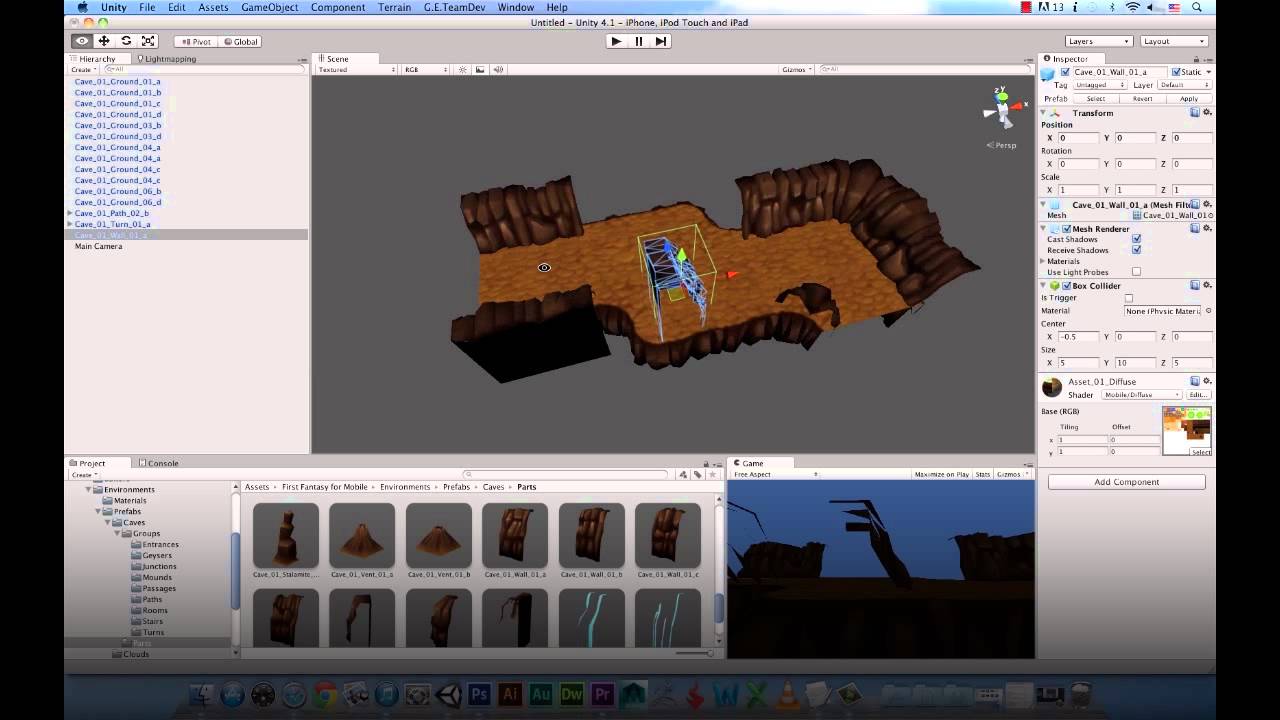Viewport: 1280px width, 720px height.
Task: Open the Assets menu
Action: (x=213, y=7)
